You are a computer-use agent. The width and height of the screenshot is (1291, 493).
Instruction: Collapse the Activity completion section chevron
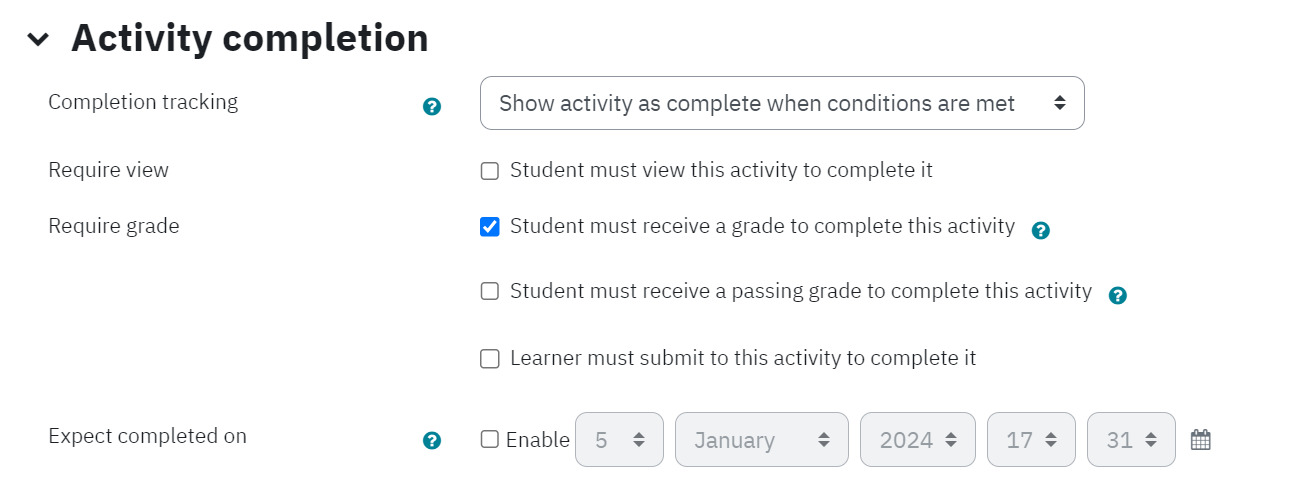click(x=38, y=40)
